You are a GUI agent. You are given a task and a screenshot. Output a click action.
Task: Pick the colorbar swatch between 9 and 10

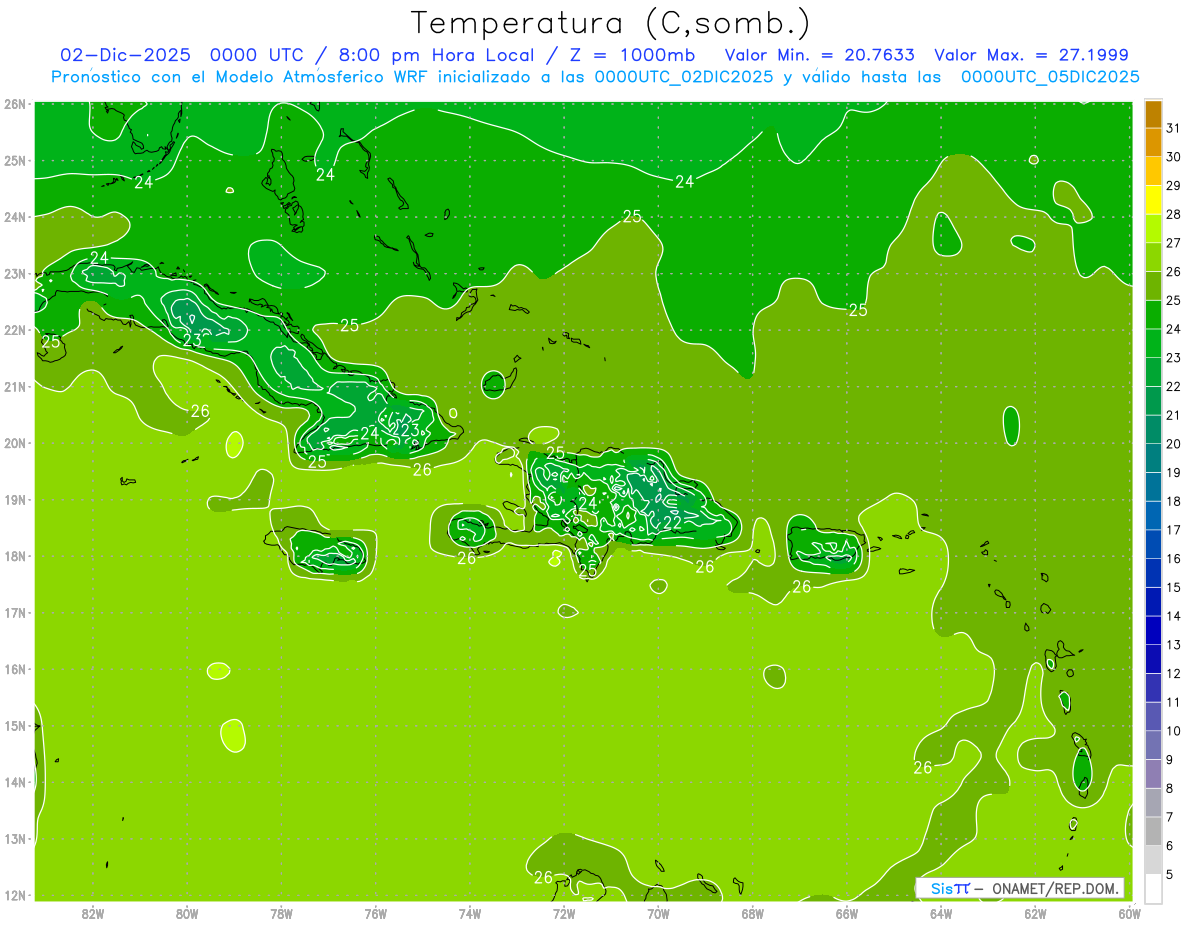point(1153,745)
